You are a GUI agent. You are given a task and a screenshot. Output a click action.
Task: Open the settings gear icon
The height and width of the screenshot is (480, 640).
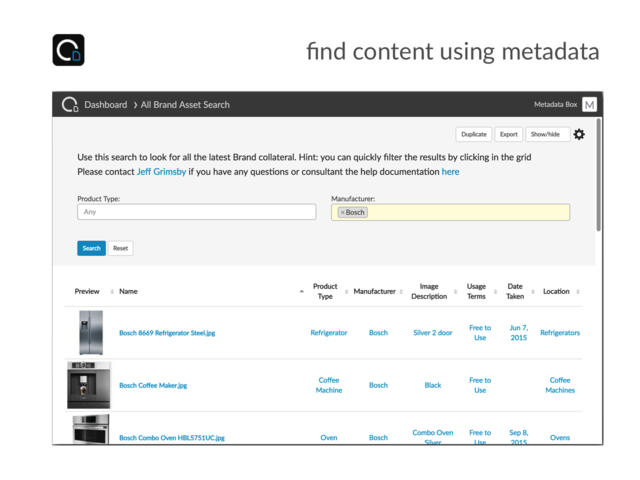579,134
